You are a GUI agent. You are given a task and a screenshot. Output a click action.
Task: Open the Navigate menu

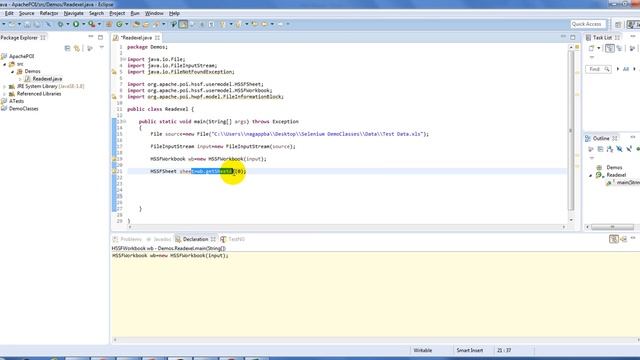click(73, 13)
